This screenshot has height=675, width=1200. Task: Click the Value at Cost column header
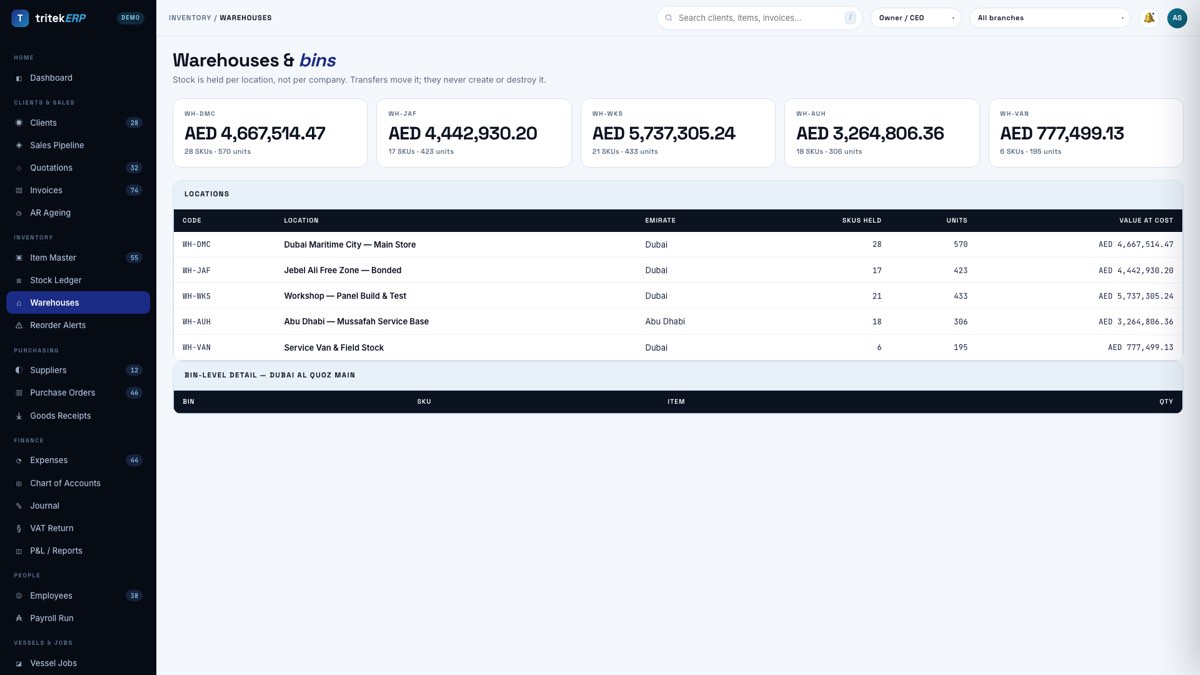click(x=1146, y=220)
